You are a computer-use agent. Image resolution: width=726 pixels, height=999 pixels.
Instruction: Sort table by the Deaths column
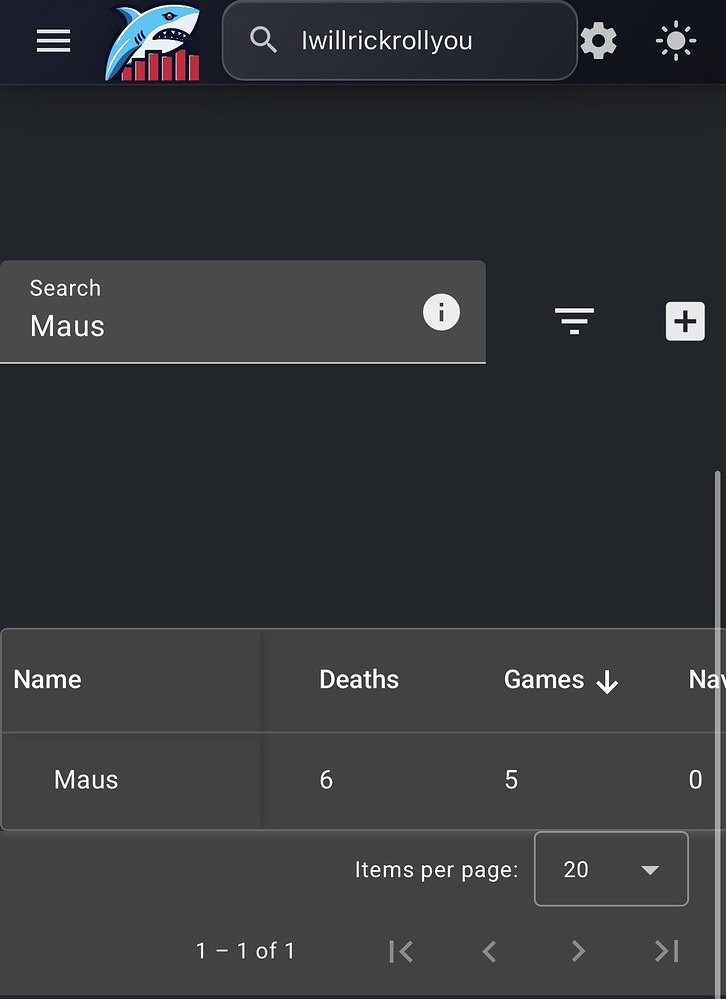tap(359, 680)
